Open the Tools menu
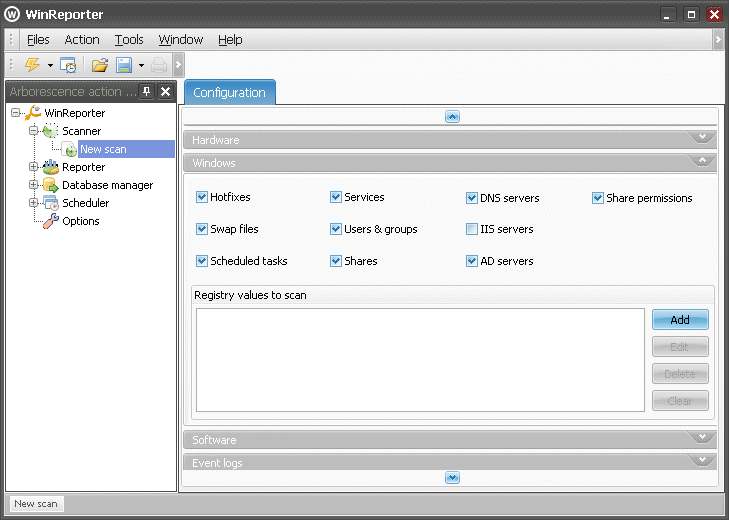 point(129,40)
